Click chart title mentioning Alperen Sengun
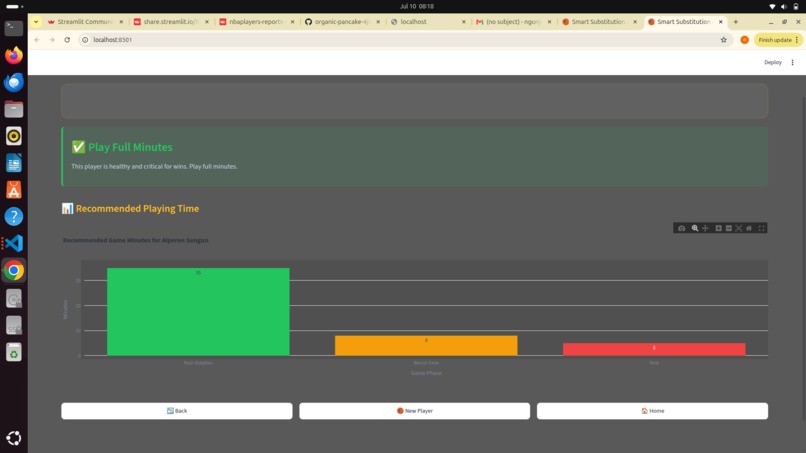The width and height of the screenshot is (806, 453). click(136, 240)
